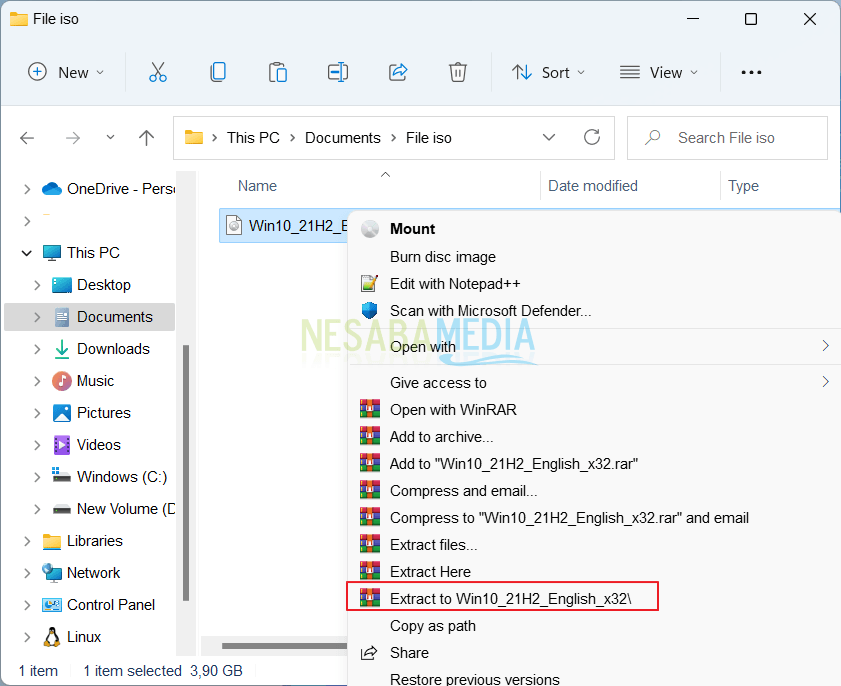Click the navigation pane vertical scrollbar

coord(186,472)
